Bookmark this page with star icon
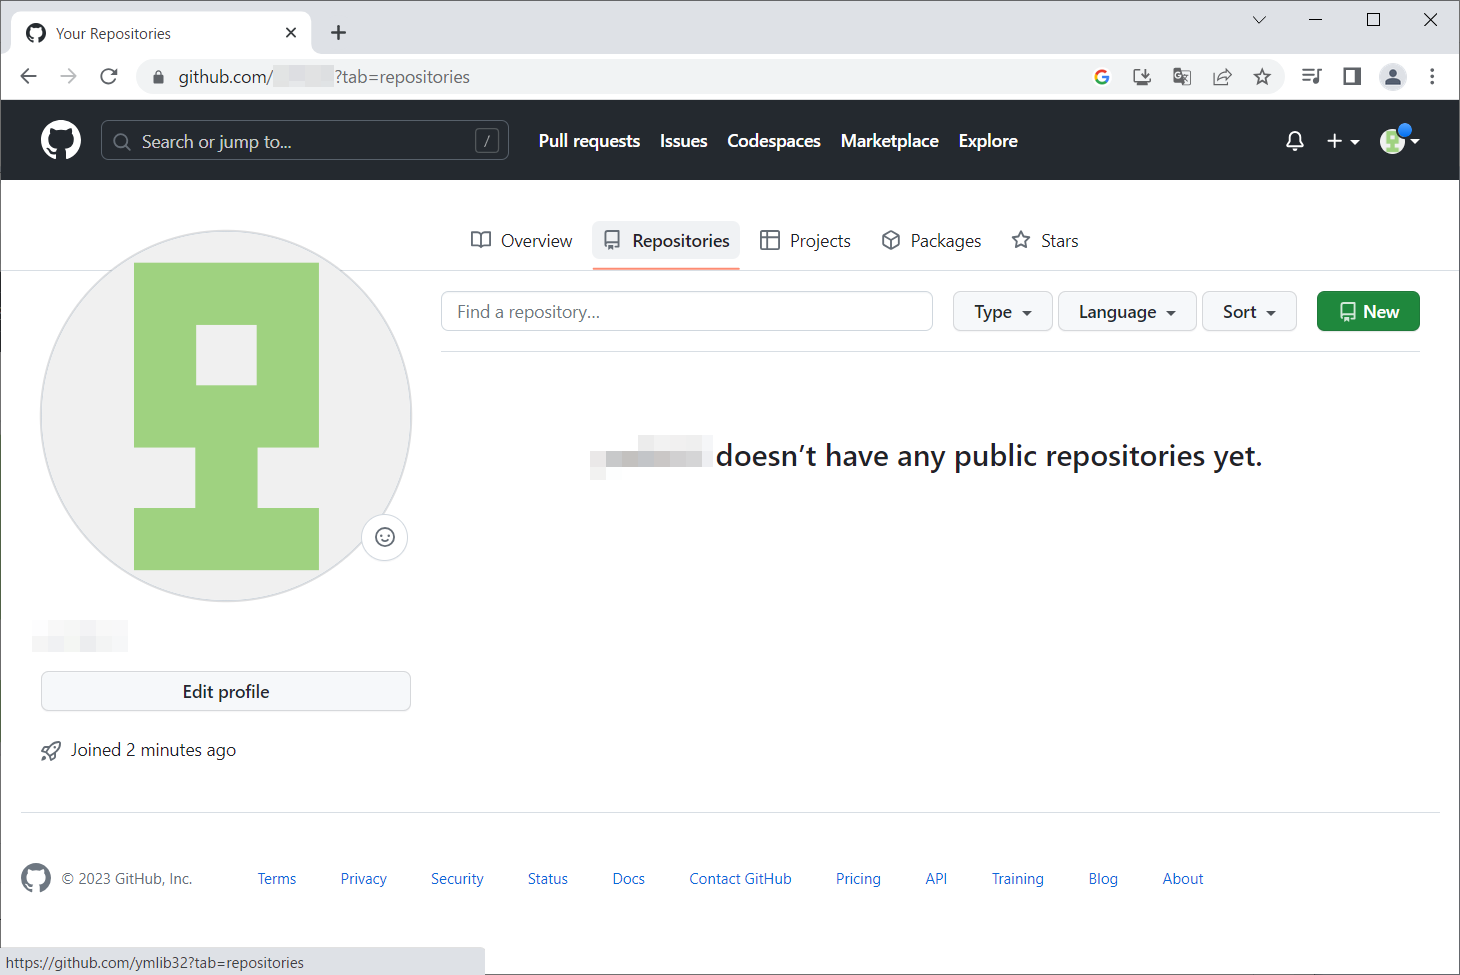The height and width of the screenshot is (975, 1460). pyautogui.click(x=1262, y=77)
